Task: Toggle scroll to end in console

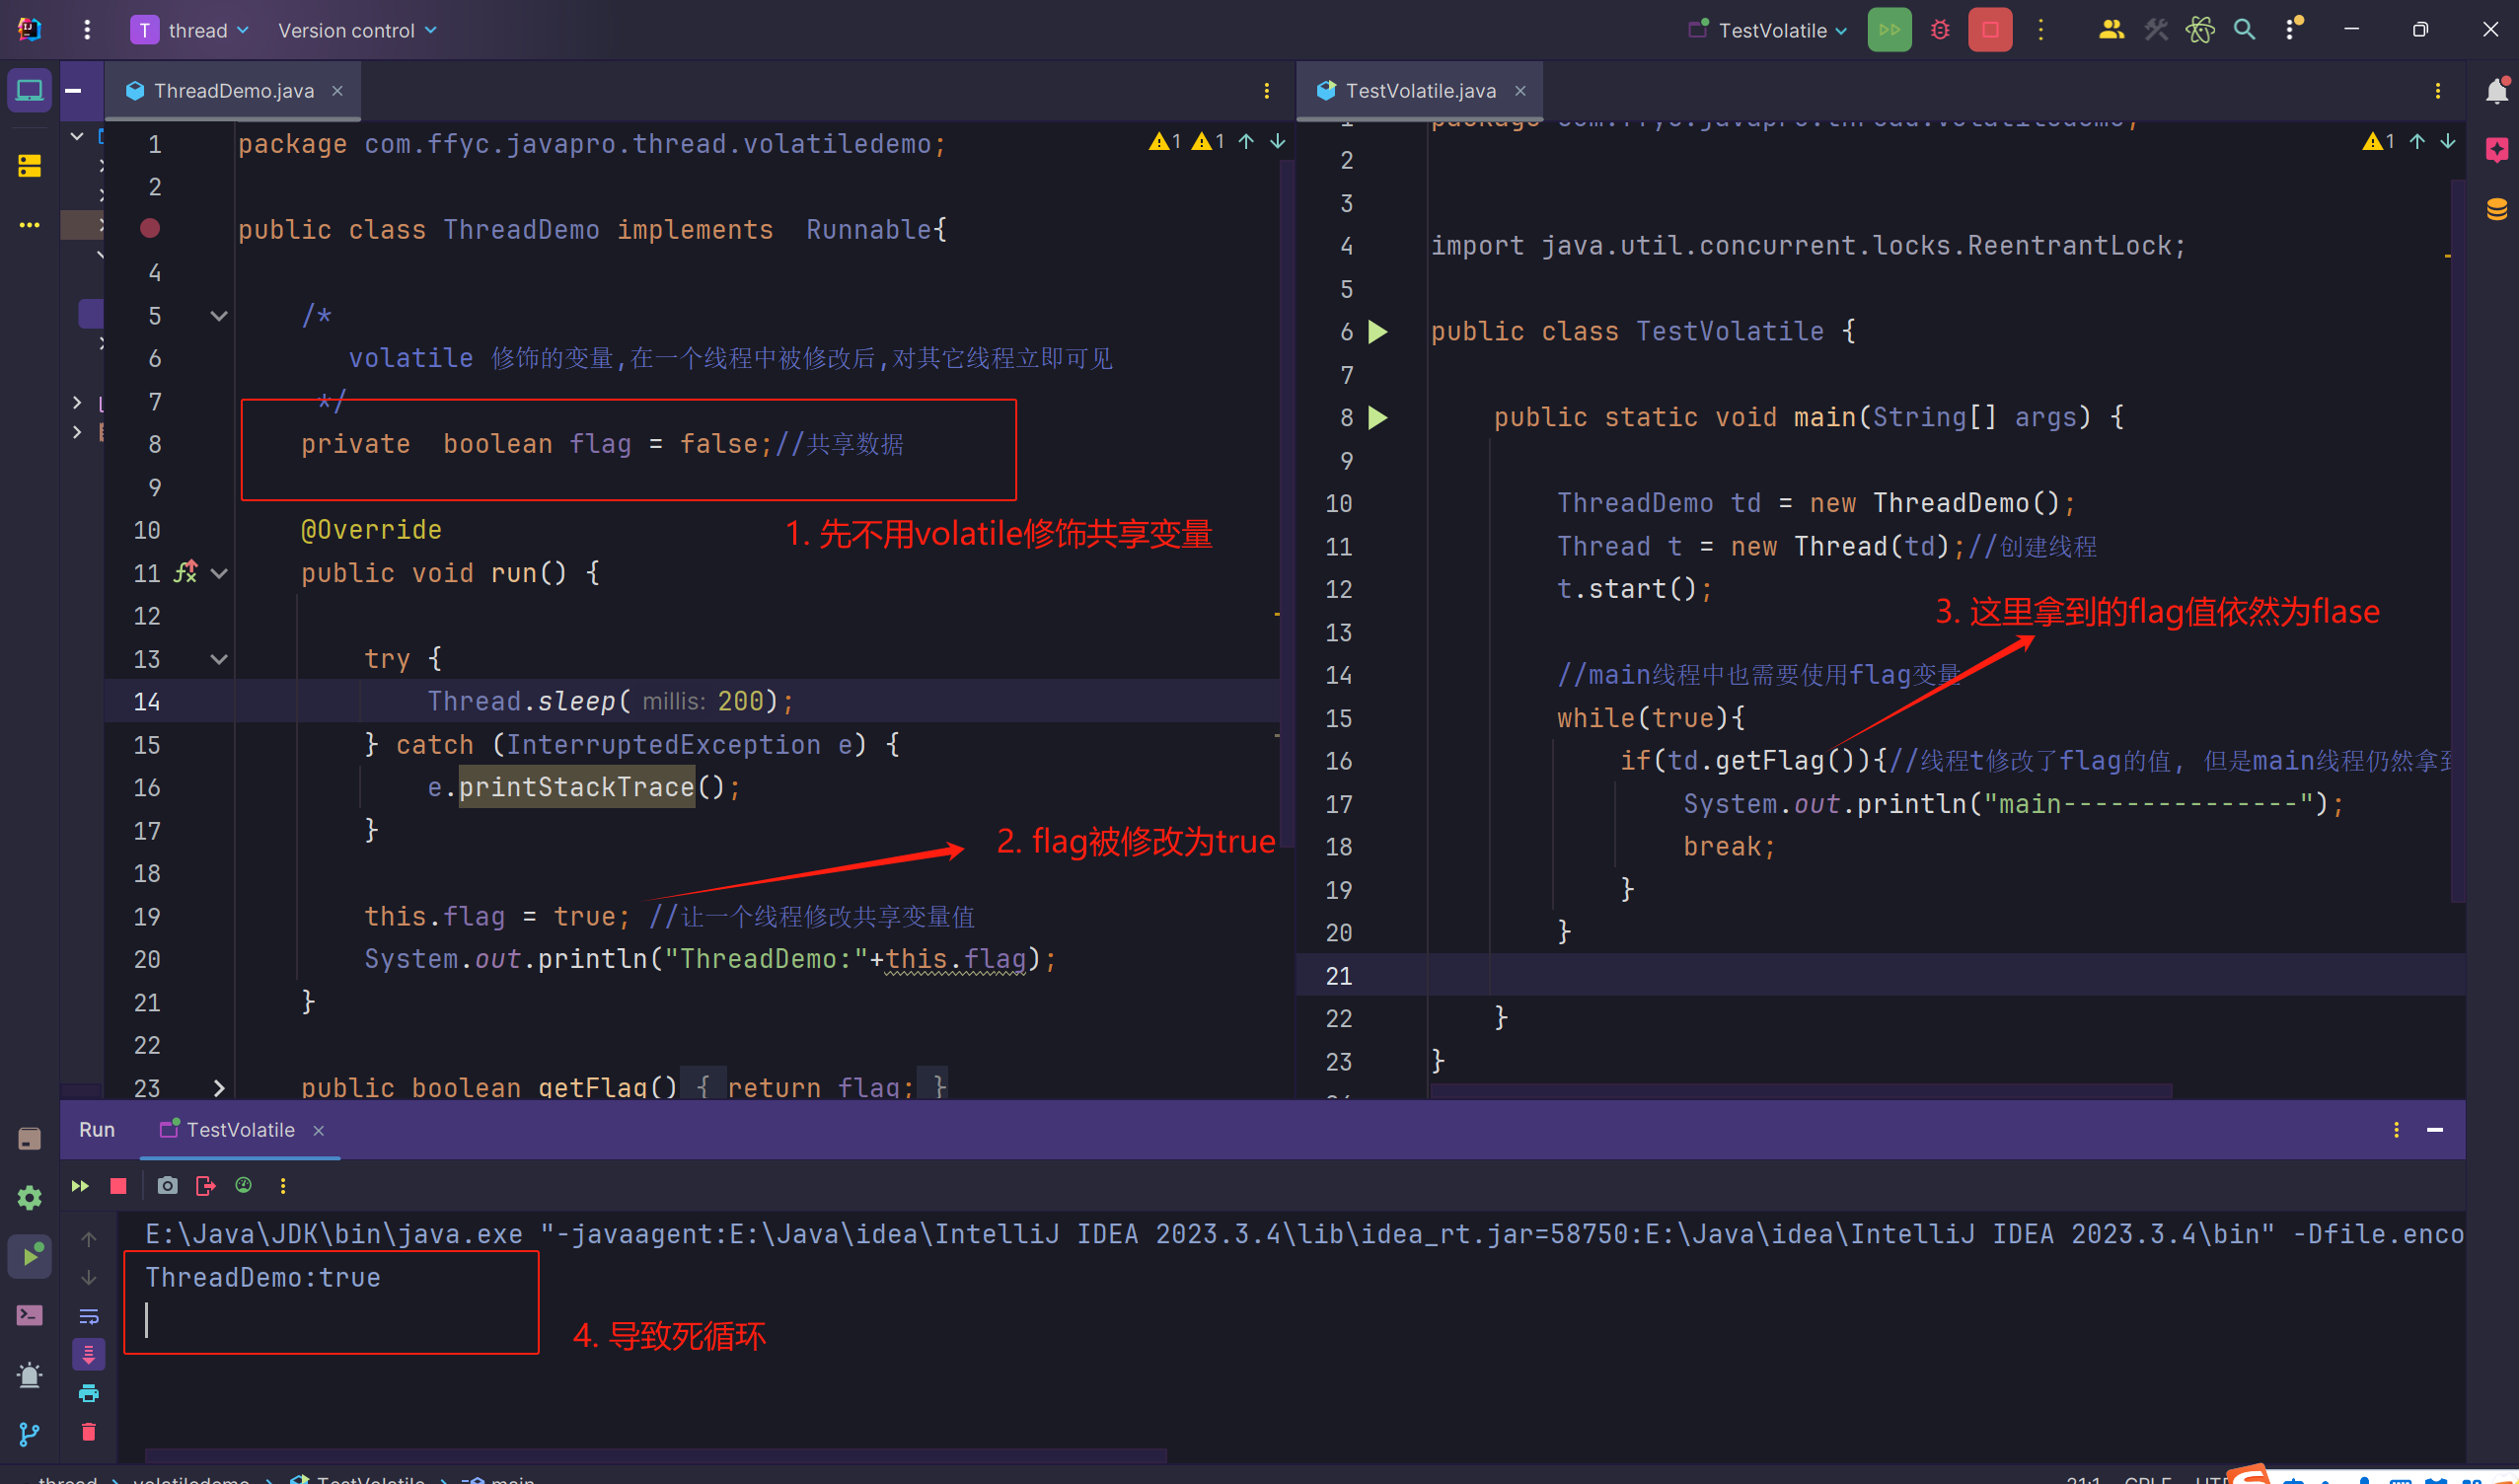Action: click(89, 1355)
